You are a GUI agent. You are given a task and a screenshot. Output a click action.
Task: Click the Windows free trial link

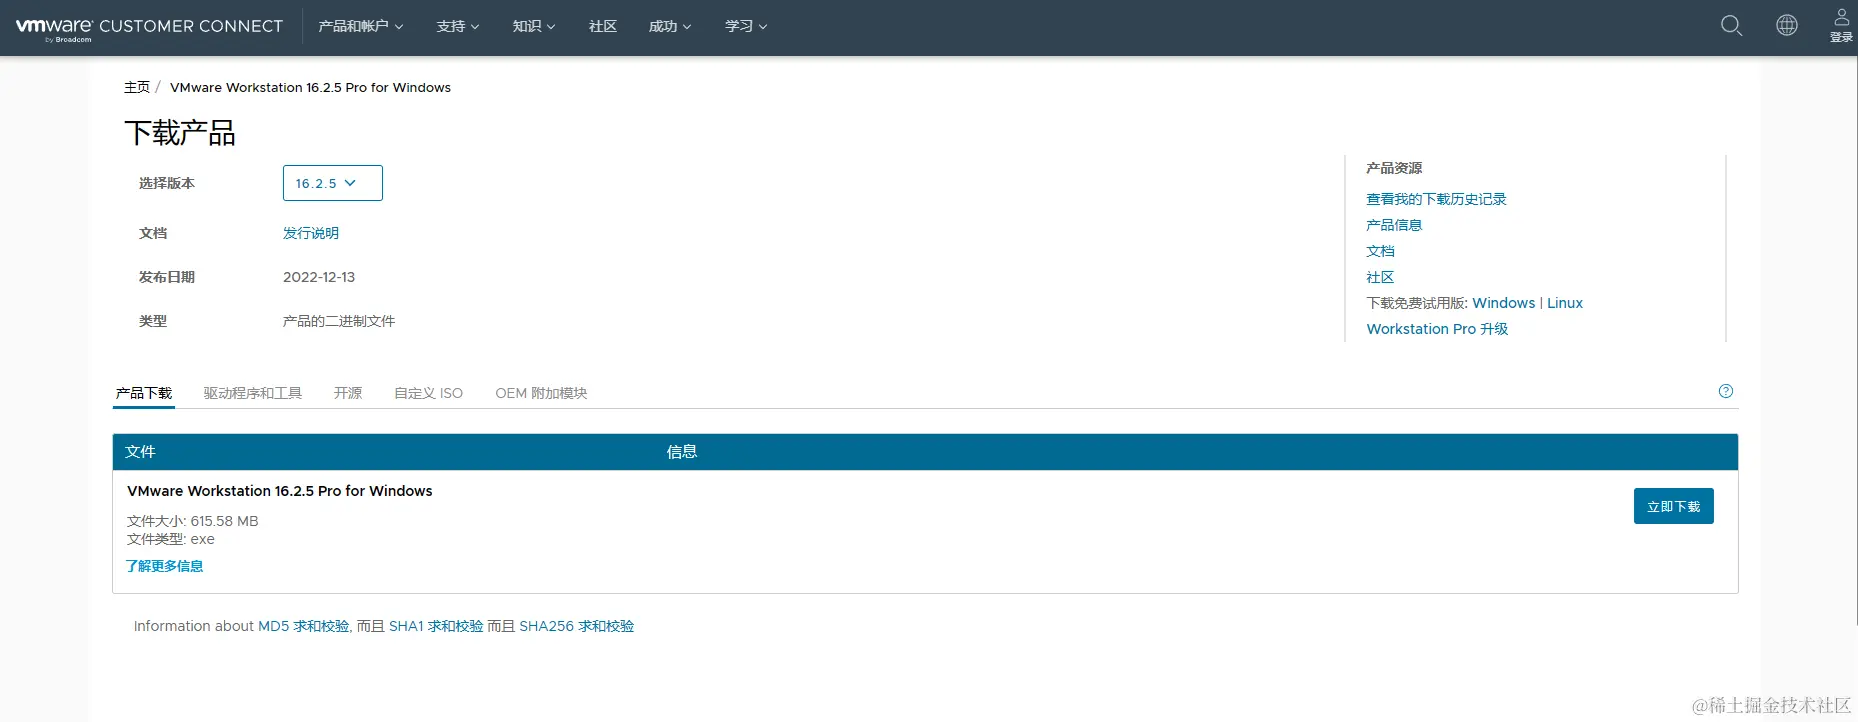coord(1503,303)
